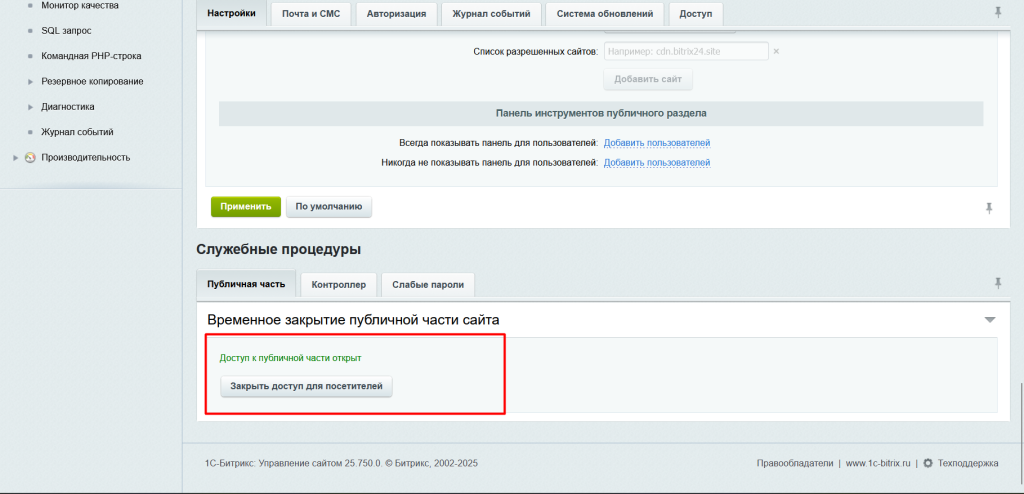Click the Производительность gauge icon
This screenshot has height=494, width=1024.
coord(30,157)
